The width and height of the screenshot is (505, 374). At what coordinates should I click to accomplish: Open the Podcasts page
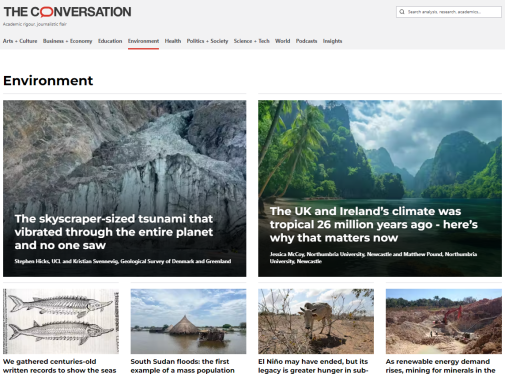306,41
